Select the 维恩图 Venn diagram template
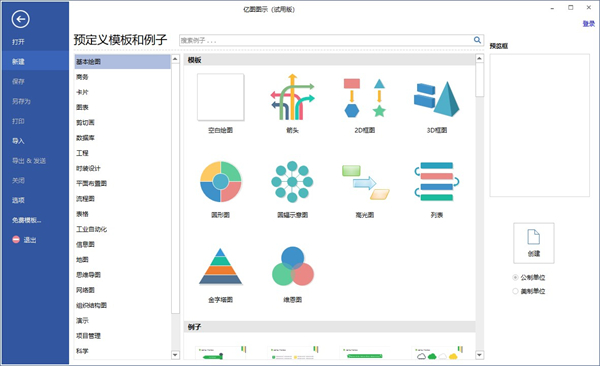The image size is (600, 366). tap(293, 266)
